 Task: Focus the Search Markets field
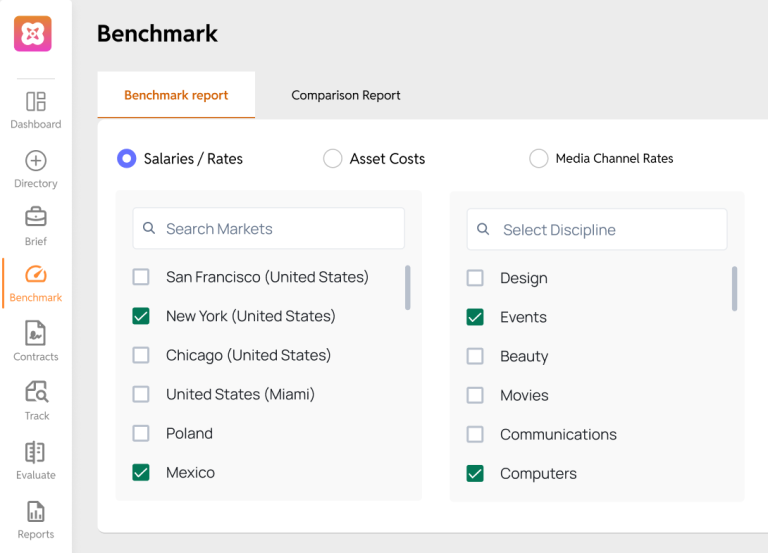[x=268, y=228]
